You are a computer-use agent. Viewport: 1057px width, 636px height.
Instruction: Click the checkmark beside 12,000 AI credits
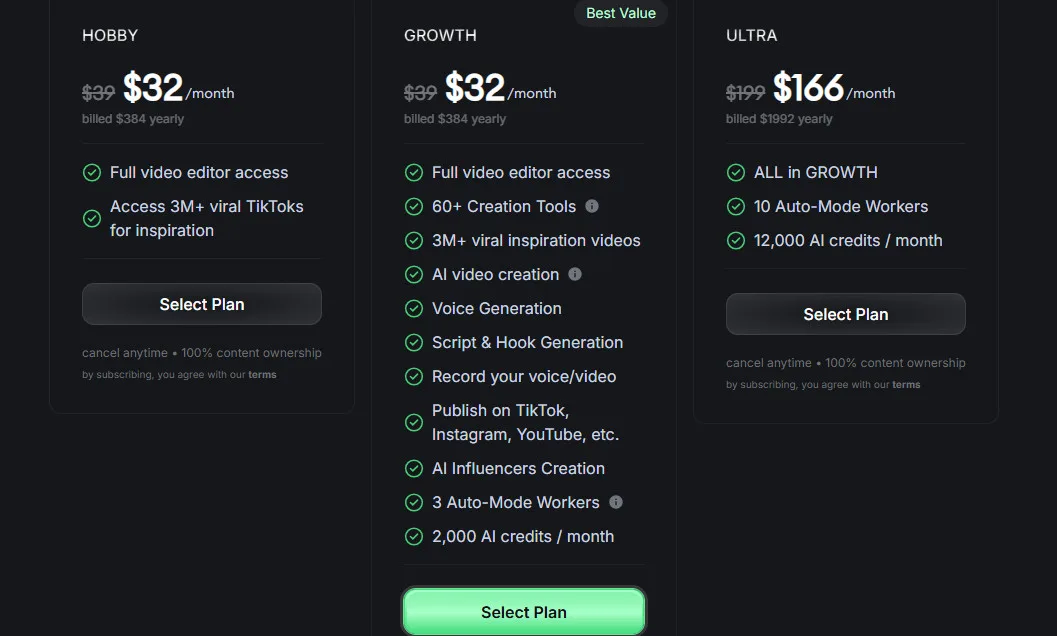(736, 240)
